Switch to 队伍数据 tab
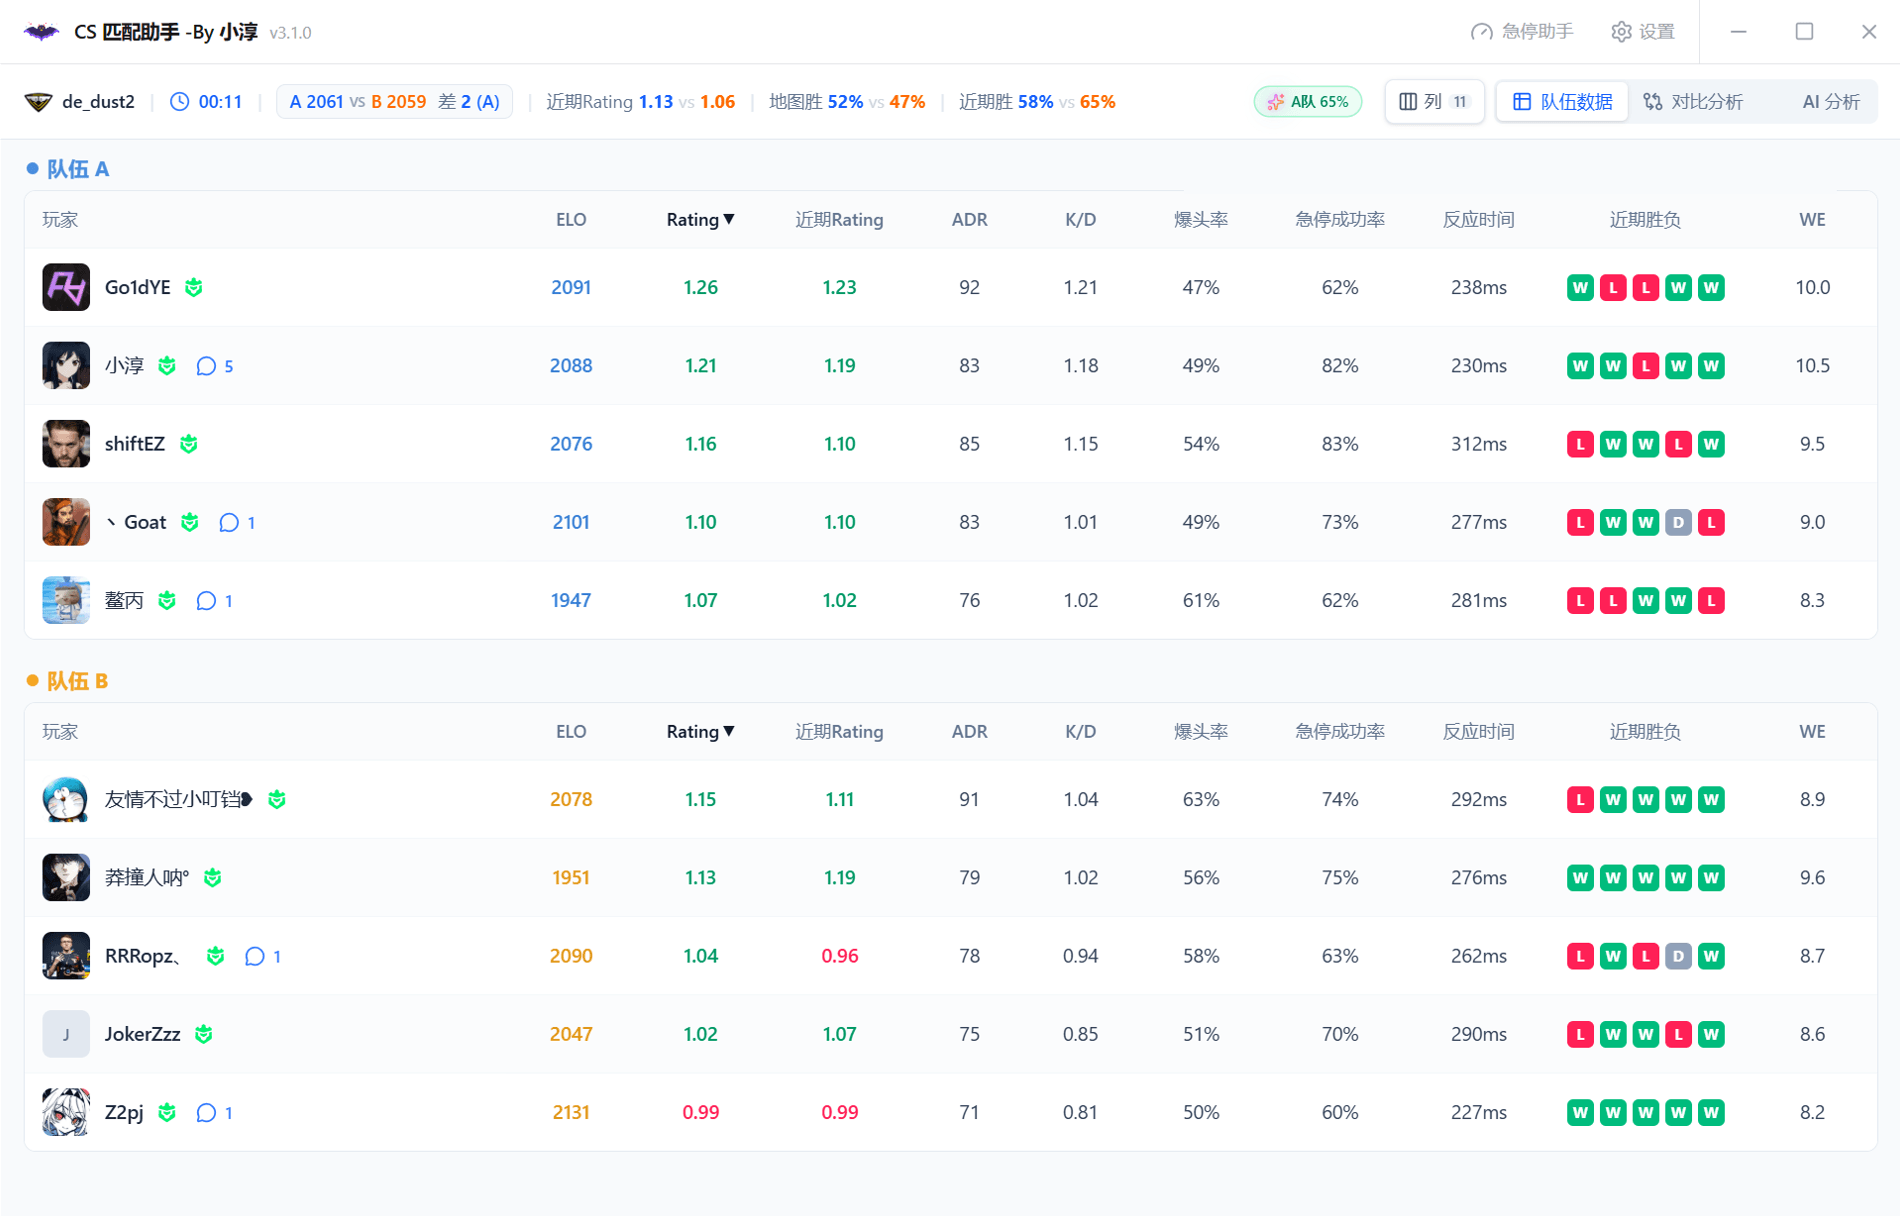The height and width of the screenshot is (1217, 1900). point(1562,102)
